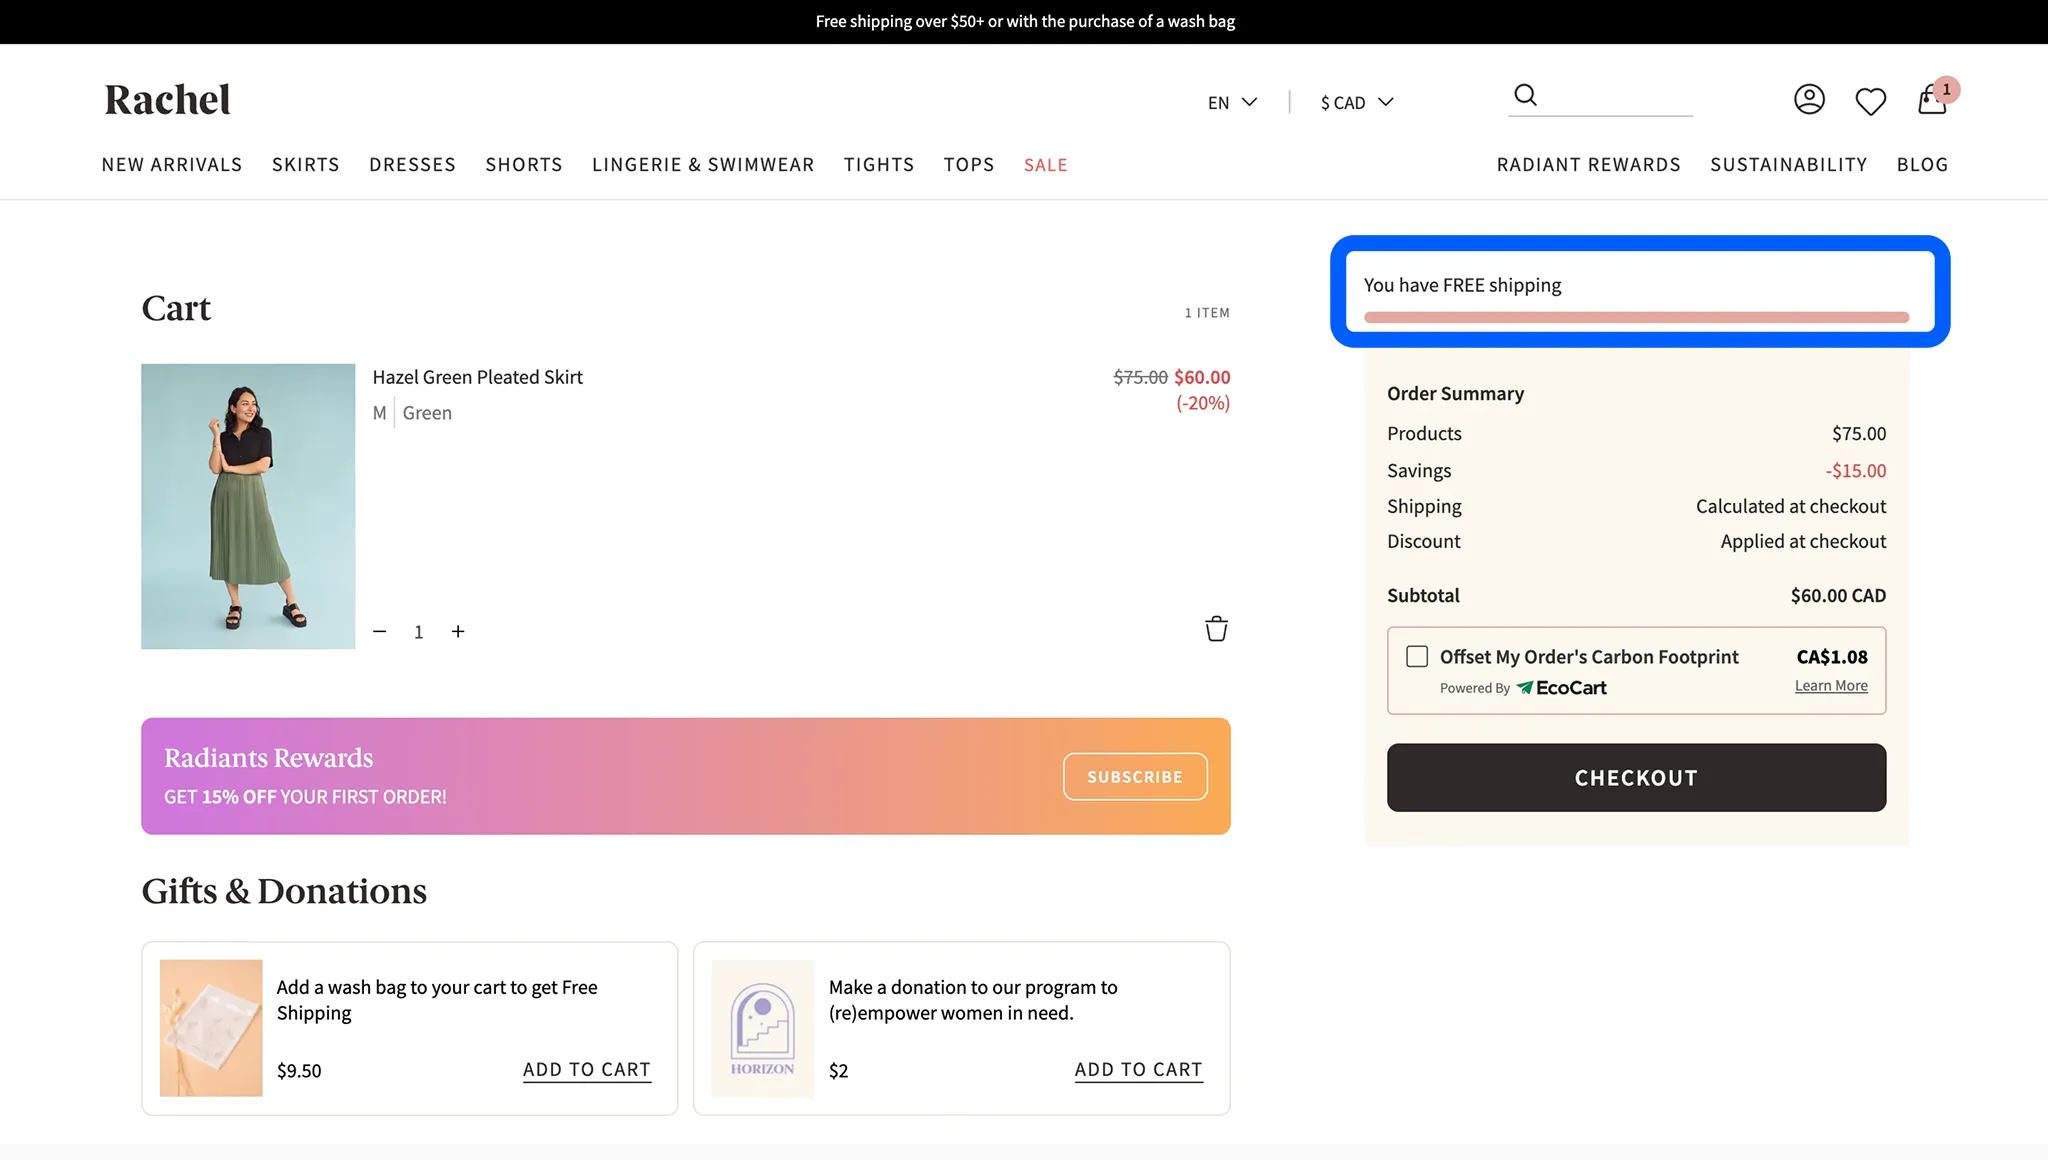The image size is (2048, 1160).
Task: Click the SUBSCRIBE button in rewards banner
Action: (x=1135, y=777)
